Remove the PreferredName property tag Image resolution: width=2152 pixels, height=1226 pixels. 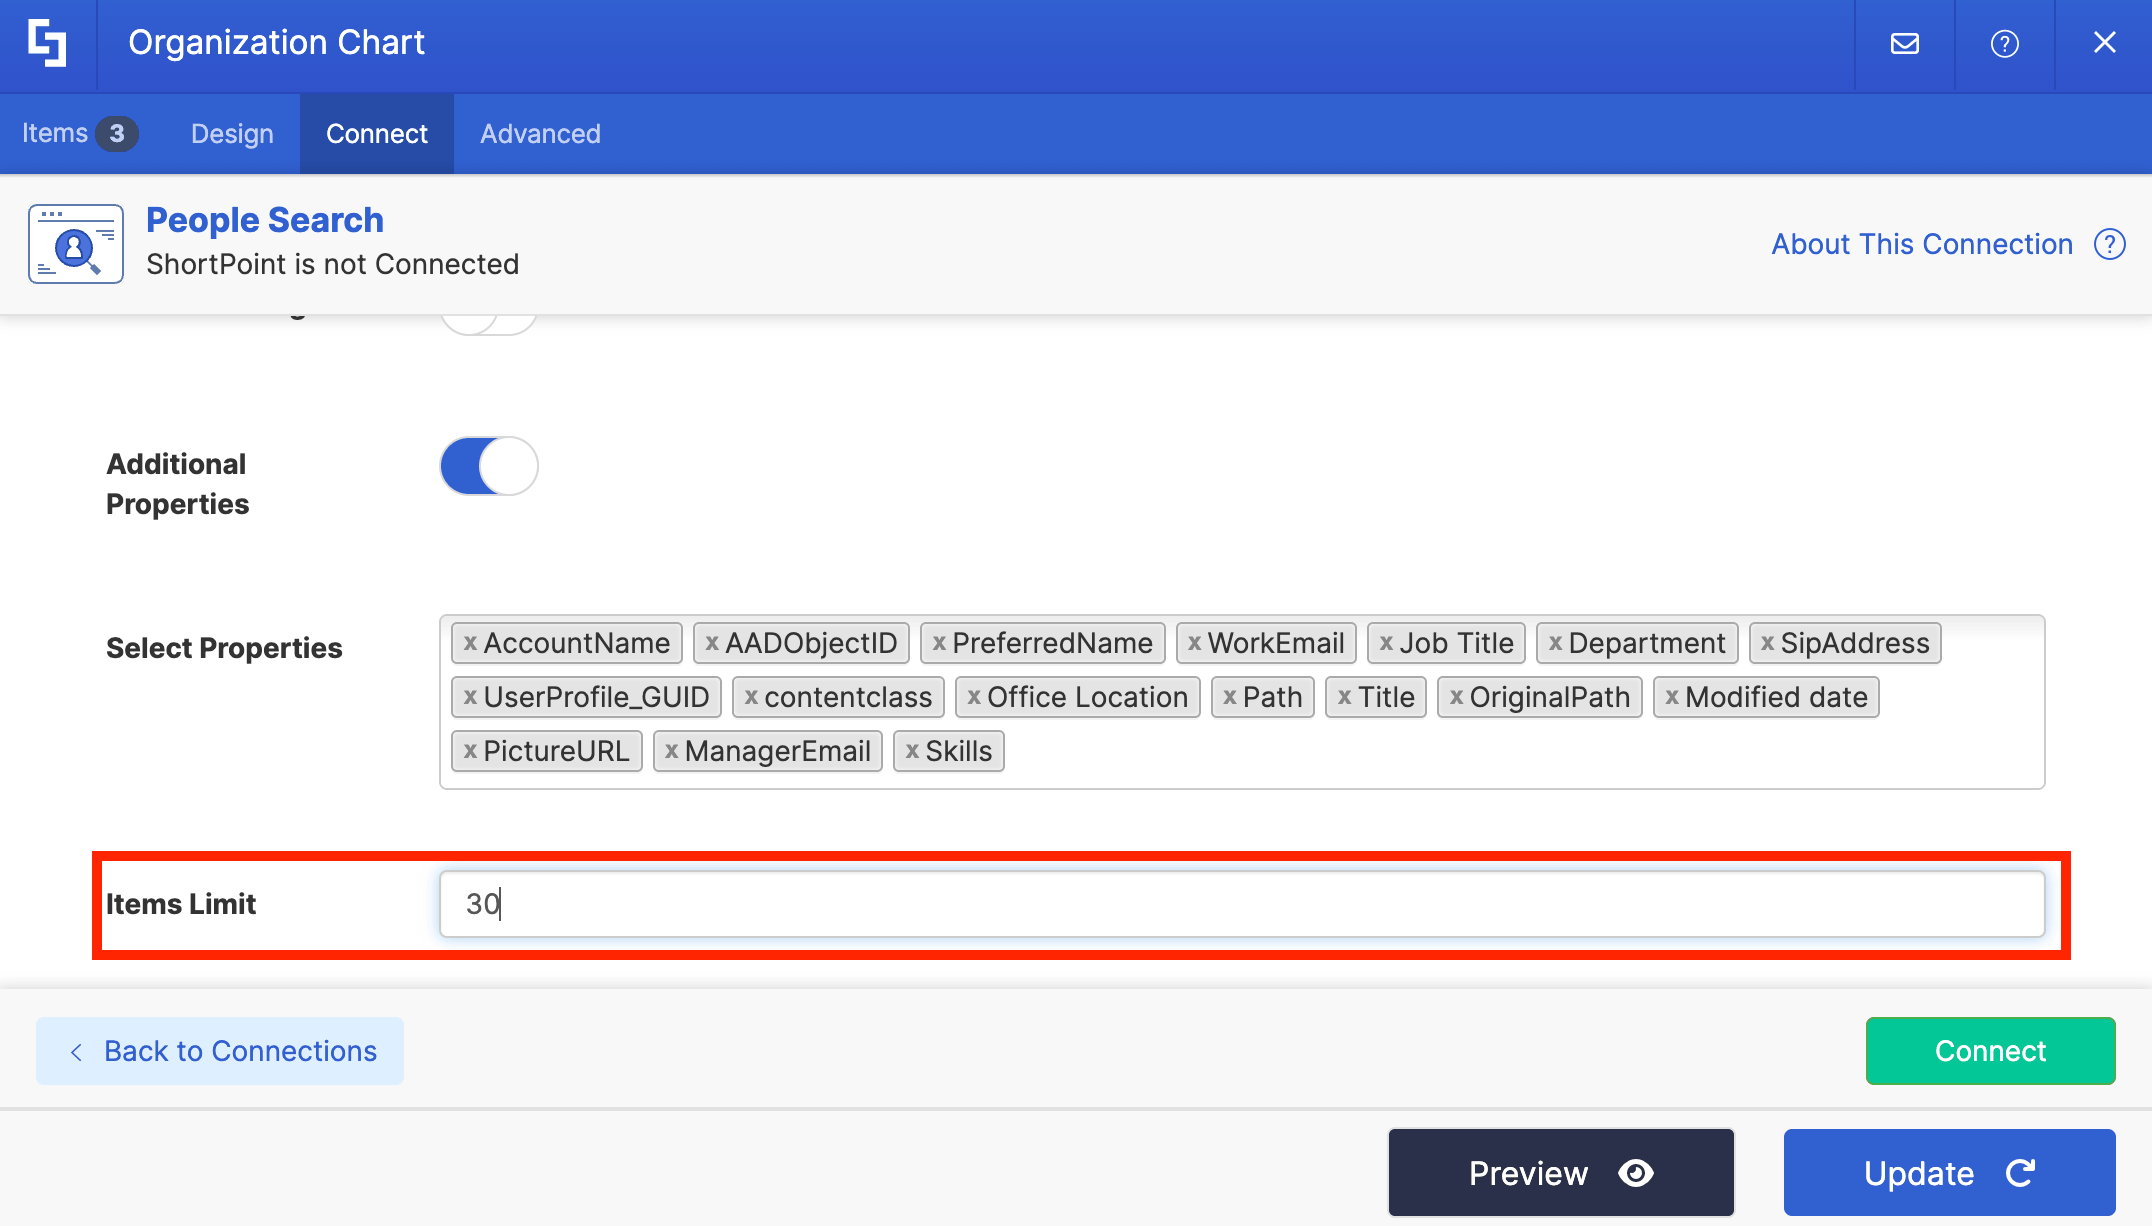939,644
